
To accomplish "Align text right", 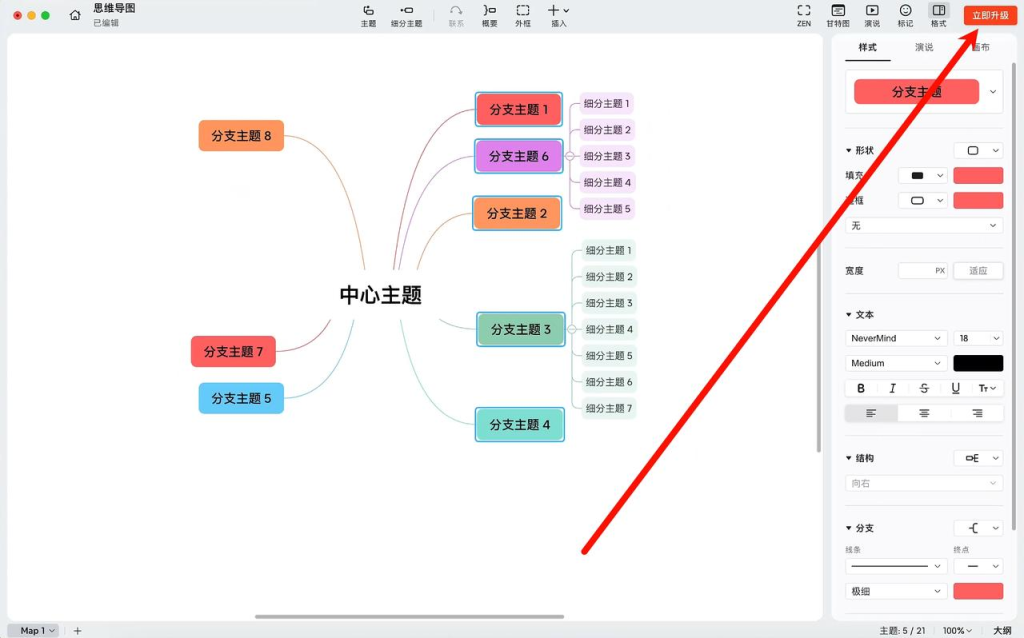I will [x=977, y=413].
